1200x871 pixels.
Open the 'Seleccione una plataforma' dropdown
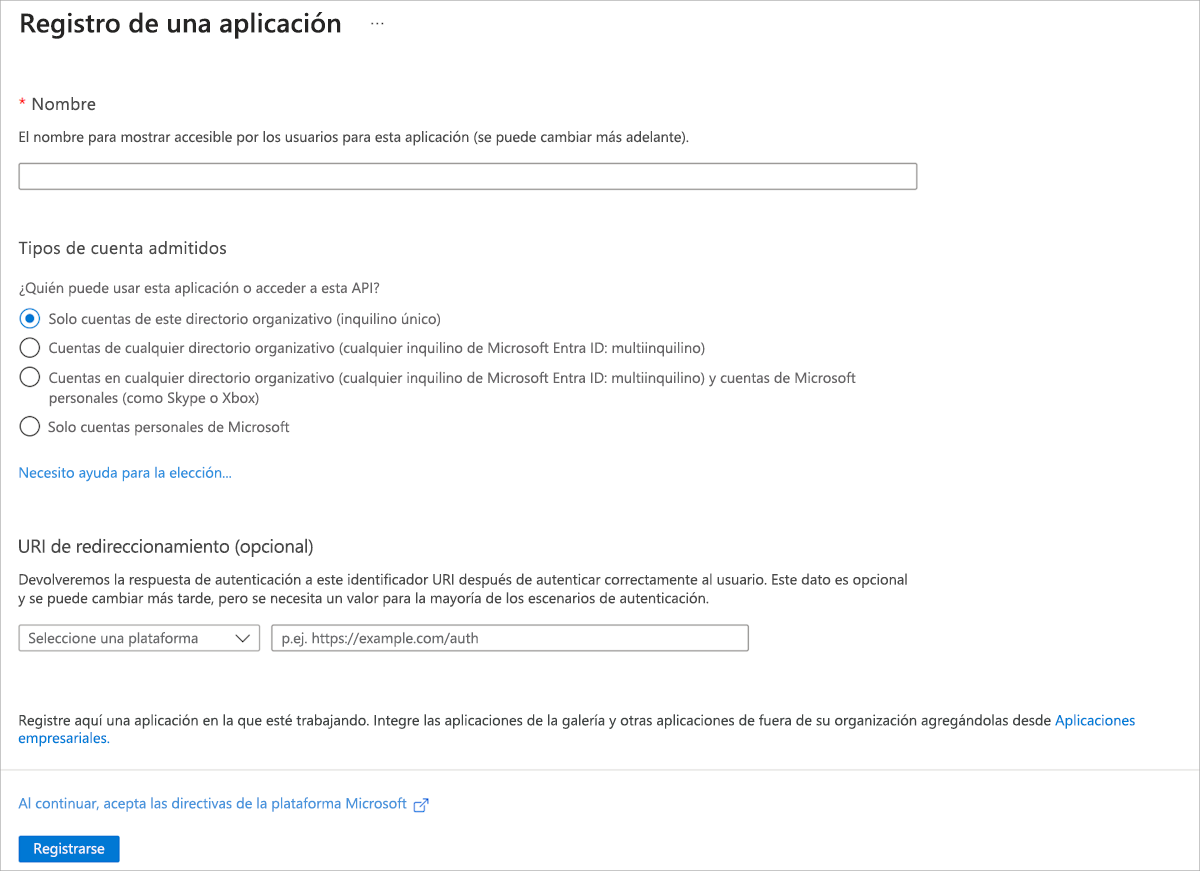click(138, 637)
